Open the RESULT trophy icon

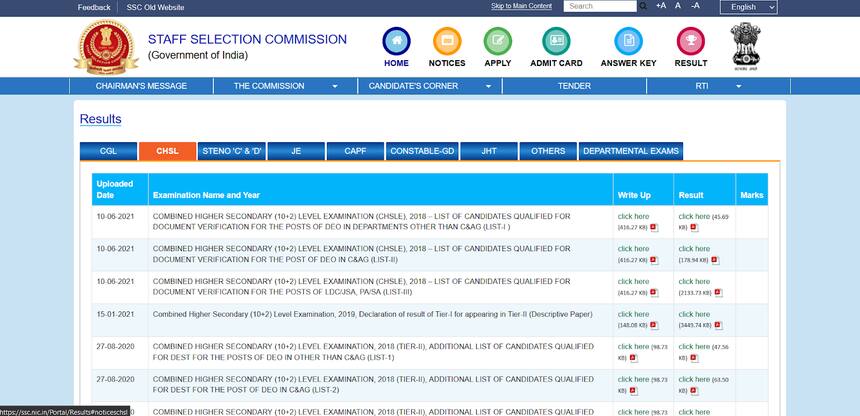(691, 41)
